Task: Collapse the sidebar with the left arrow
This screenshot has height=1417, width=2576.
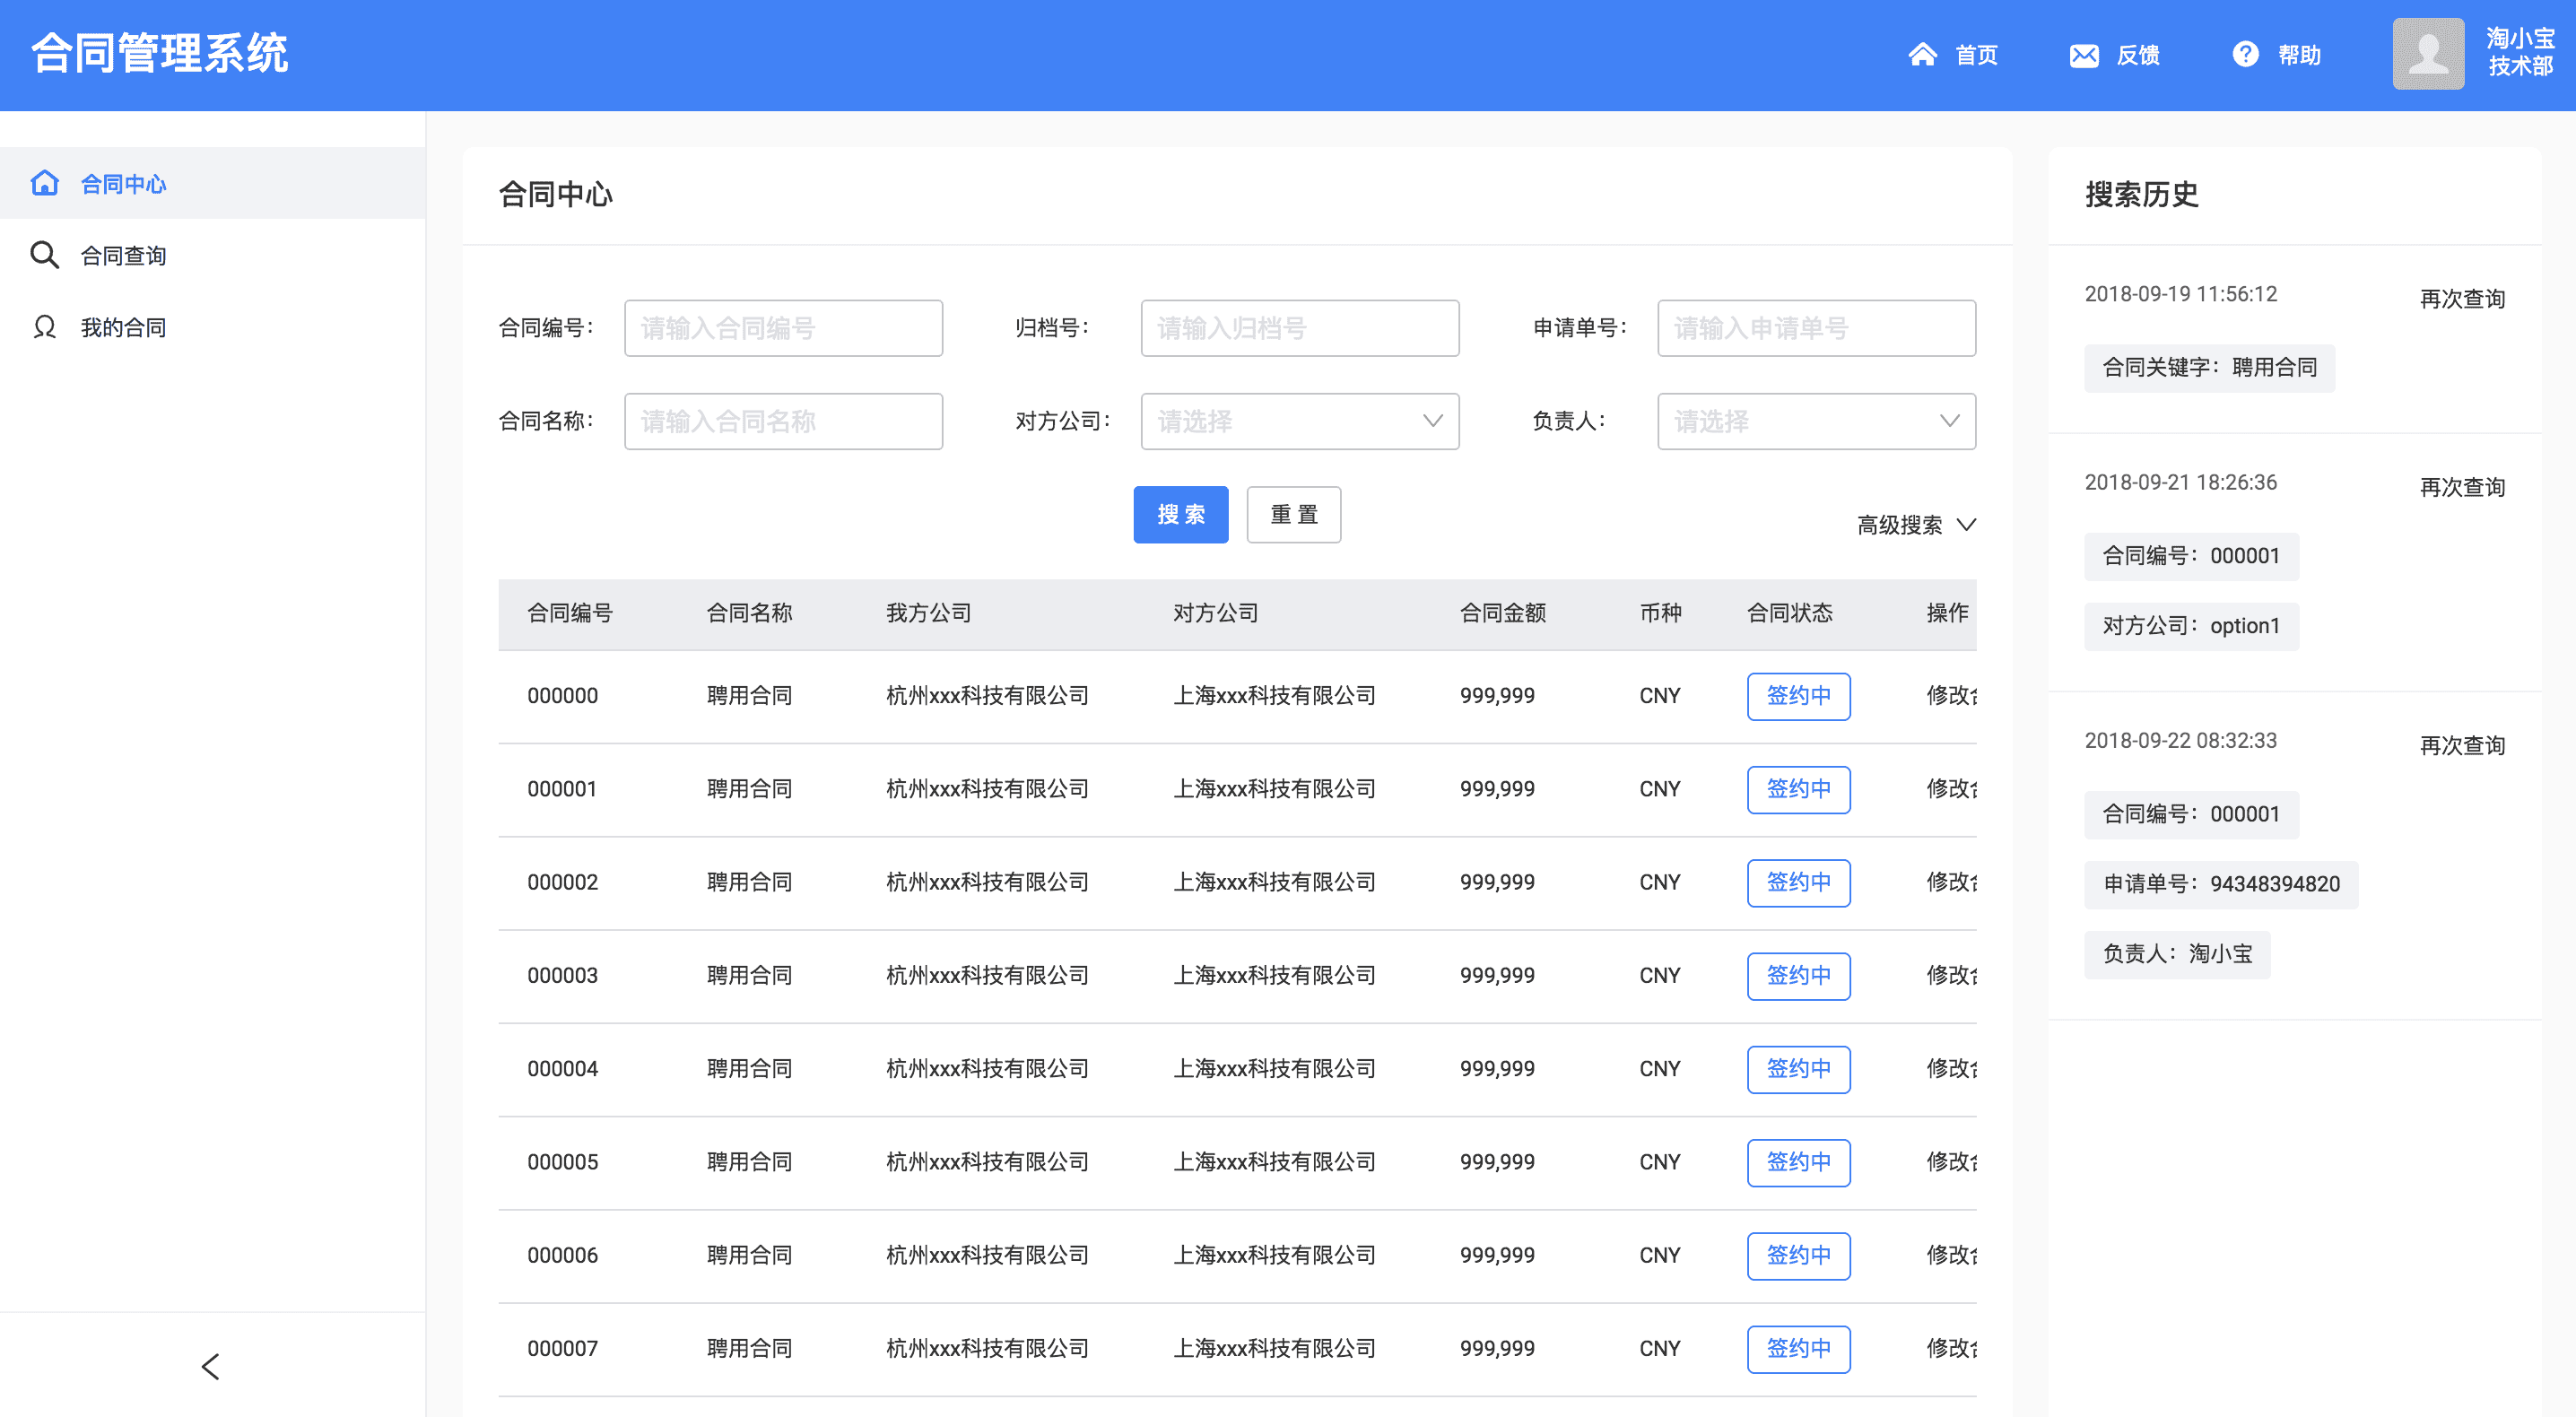Action: coord(210,1366)
